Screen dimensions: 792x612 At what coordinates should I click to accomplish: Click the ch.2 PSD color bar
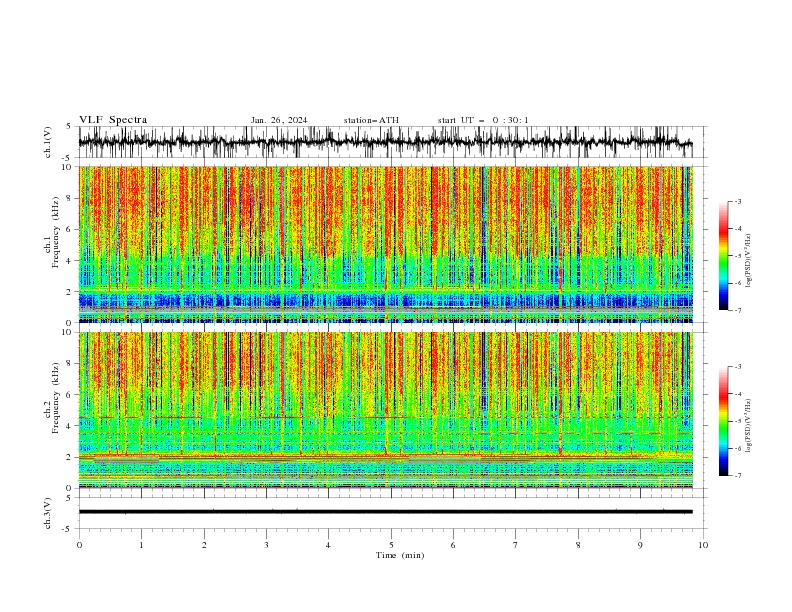pyautogui.click(x=723, y=421)
